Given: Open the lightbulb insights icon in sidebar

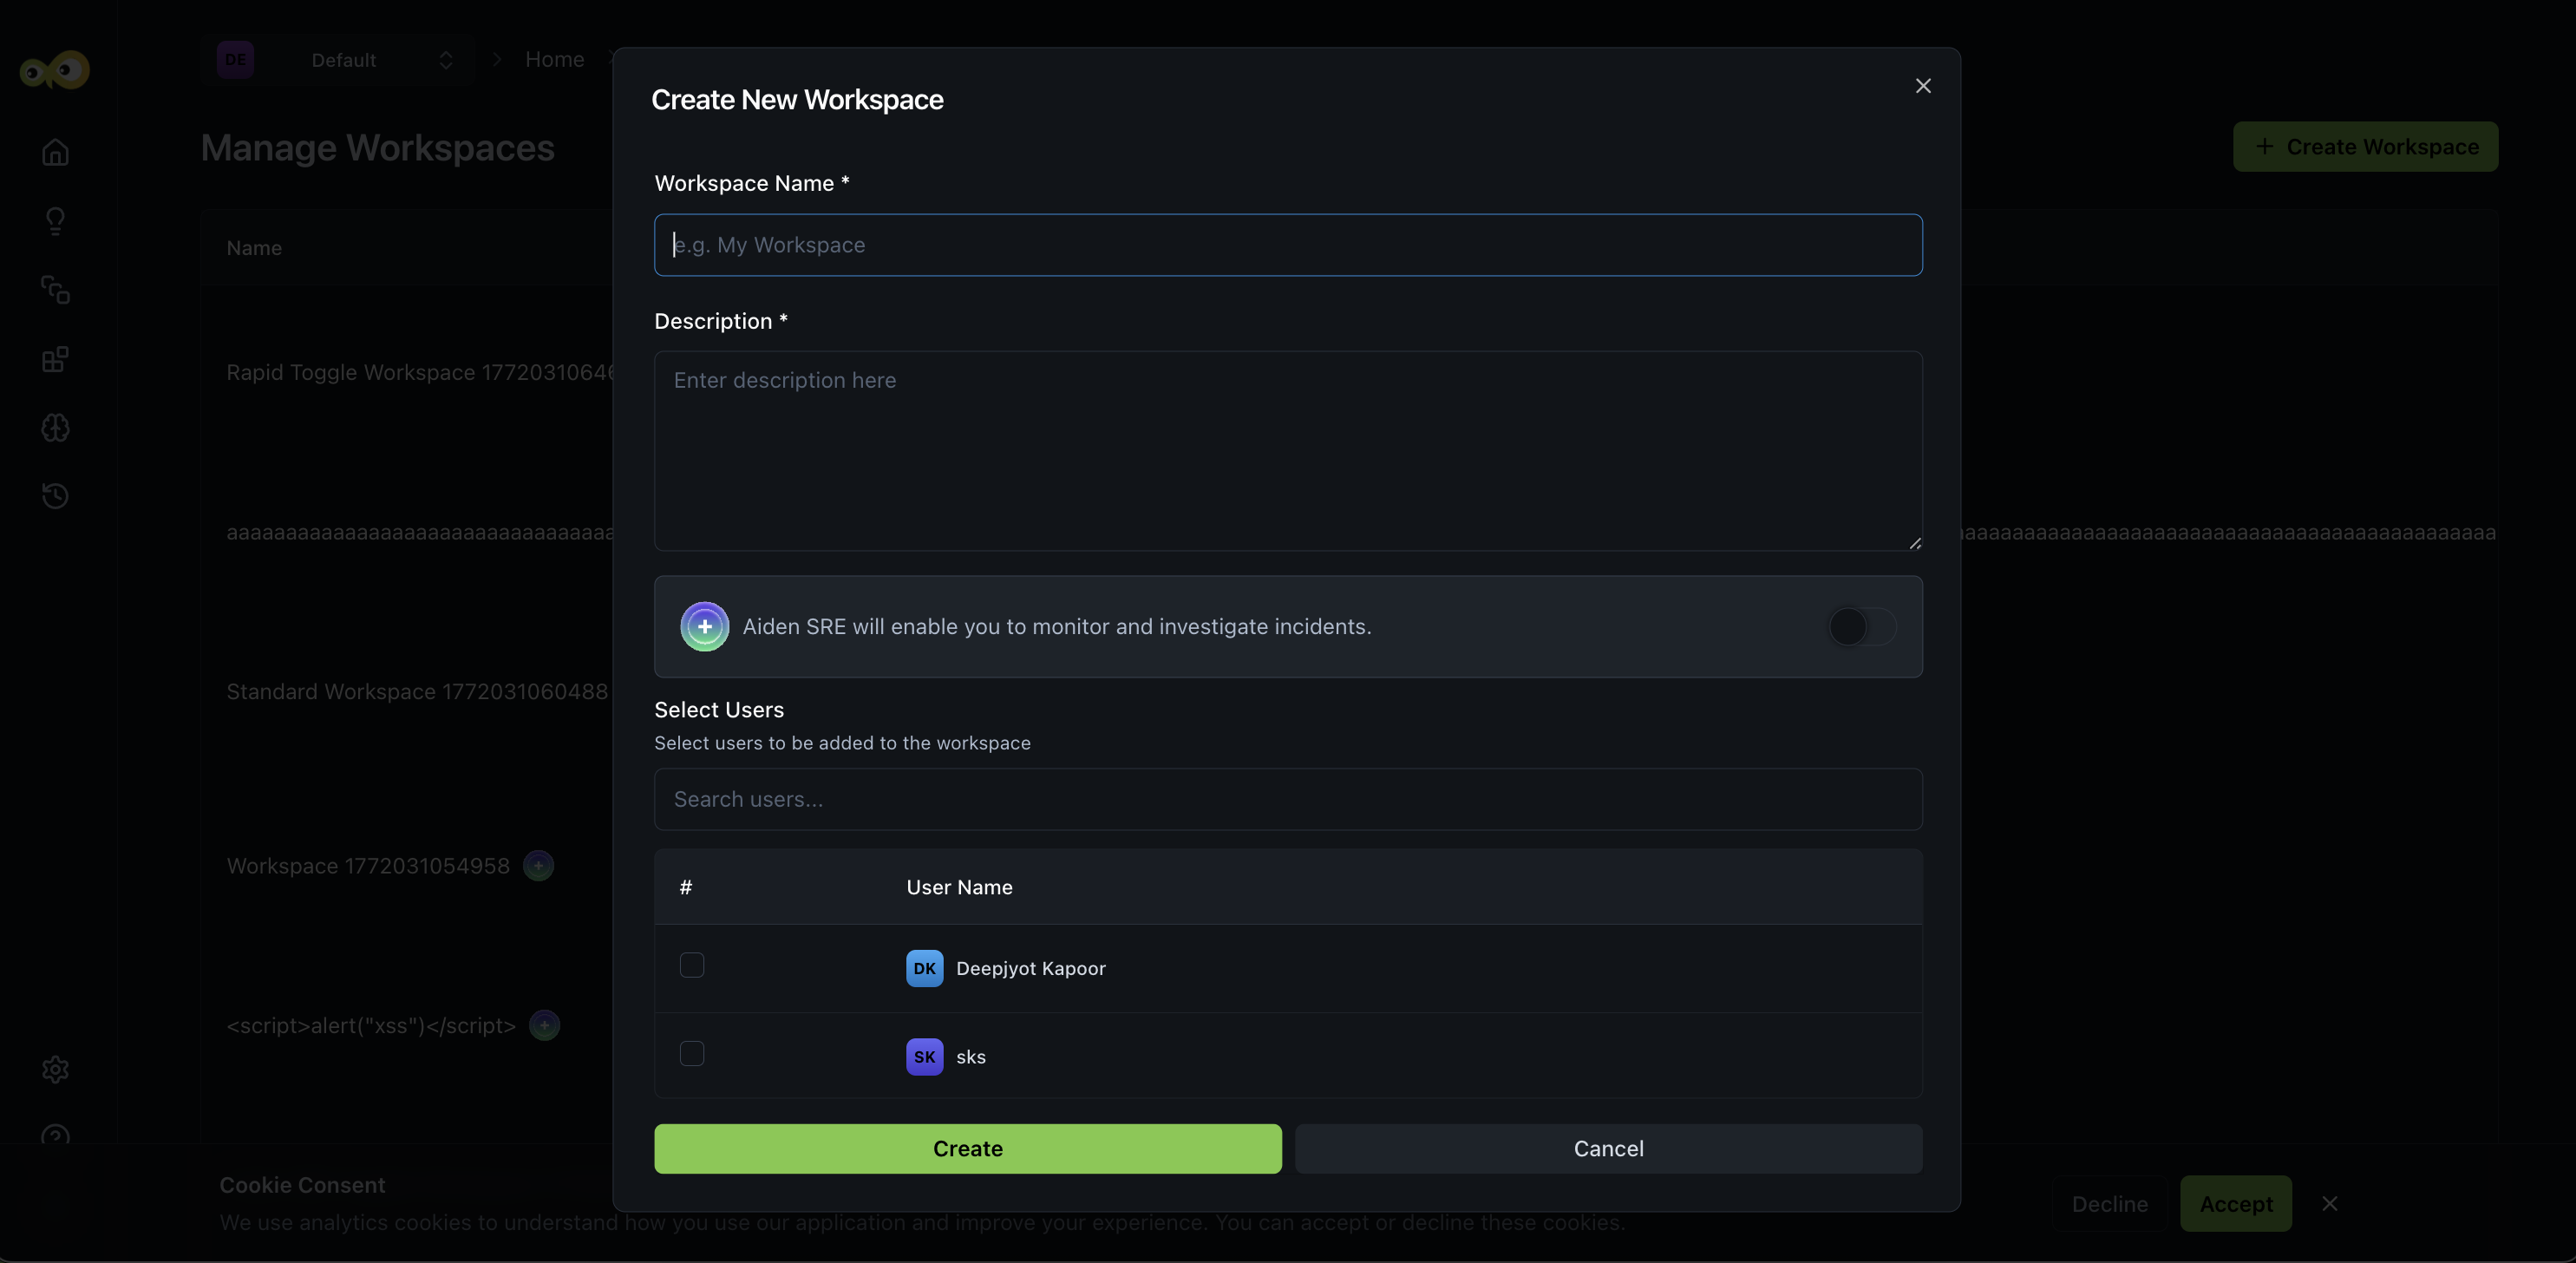Looking at the screenshot, I should [x=55, y=220].
